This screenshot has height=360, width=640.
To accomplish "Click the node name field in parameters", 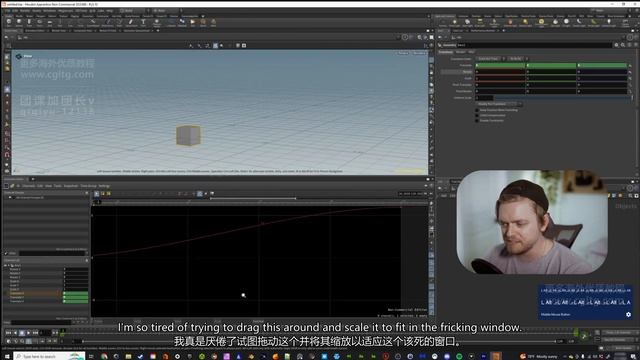I will 534,45.
